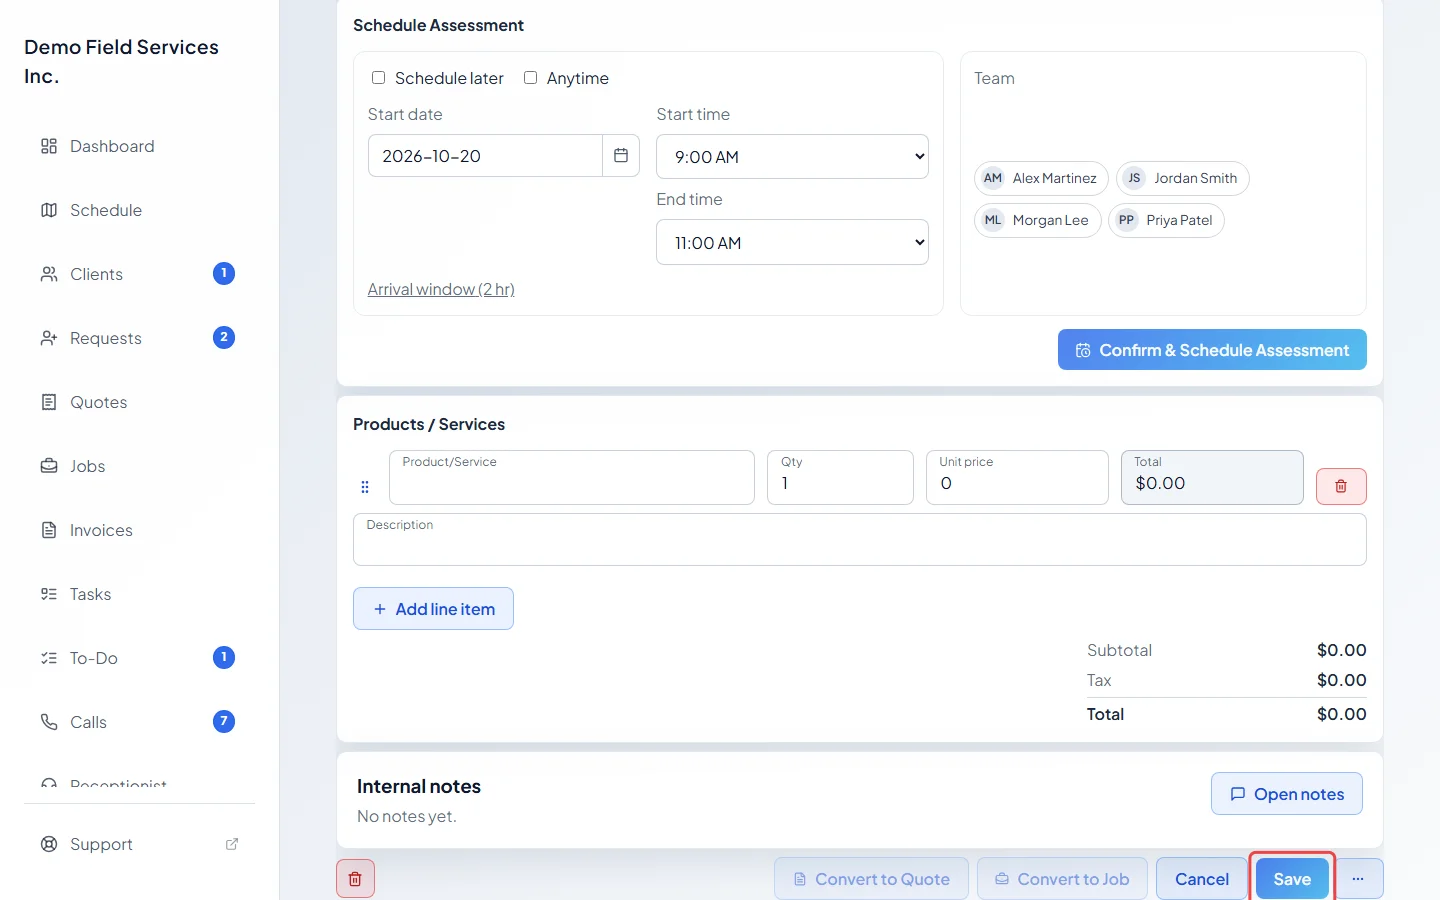
Task: Click the Open notes button
Action: point(1286,794)
